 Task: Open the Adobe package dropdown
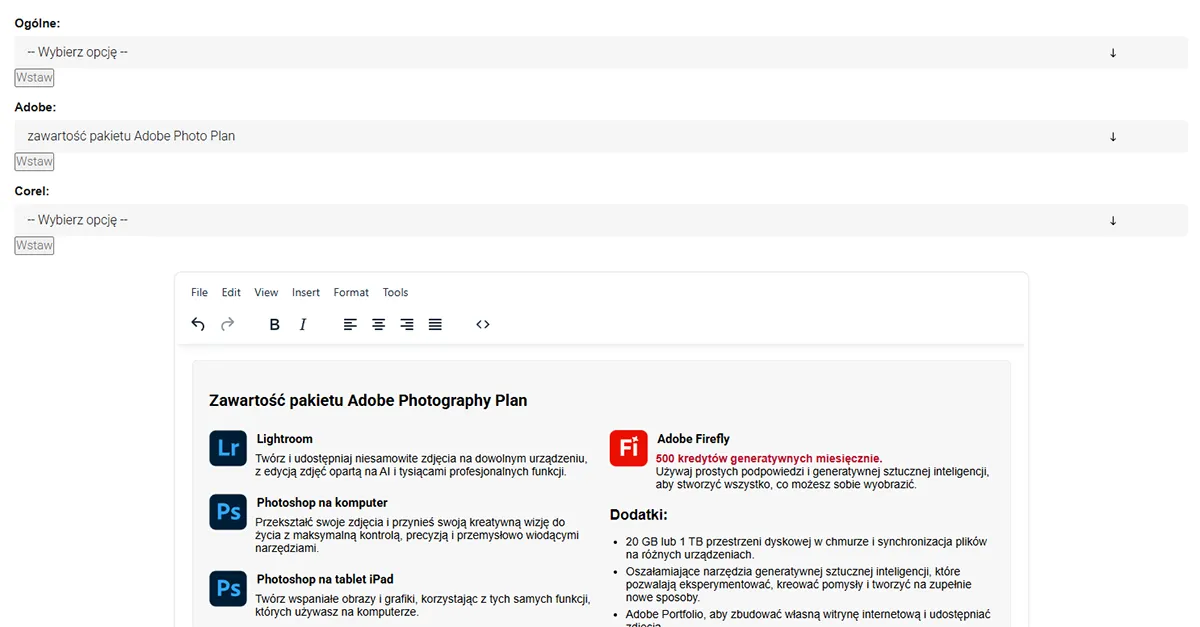click(x=601, y=136)
